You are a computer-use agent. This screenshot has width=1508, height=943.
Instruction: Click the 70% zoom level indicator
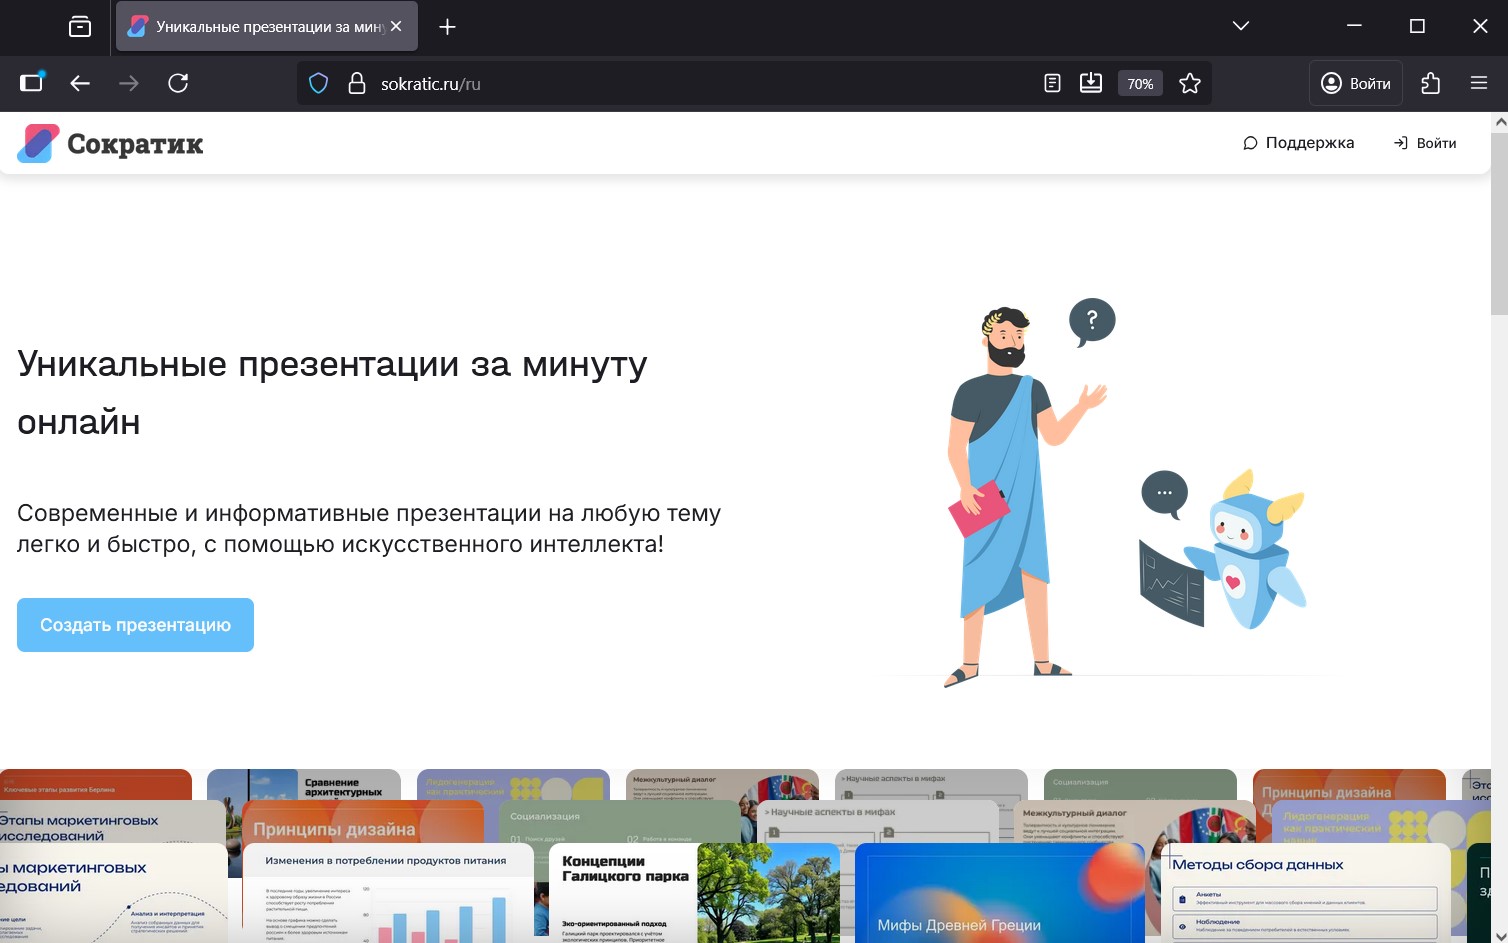click(1139, 83)
